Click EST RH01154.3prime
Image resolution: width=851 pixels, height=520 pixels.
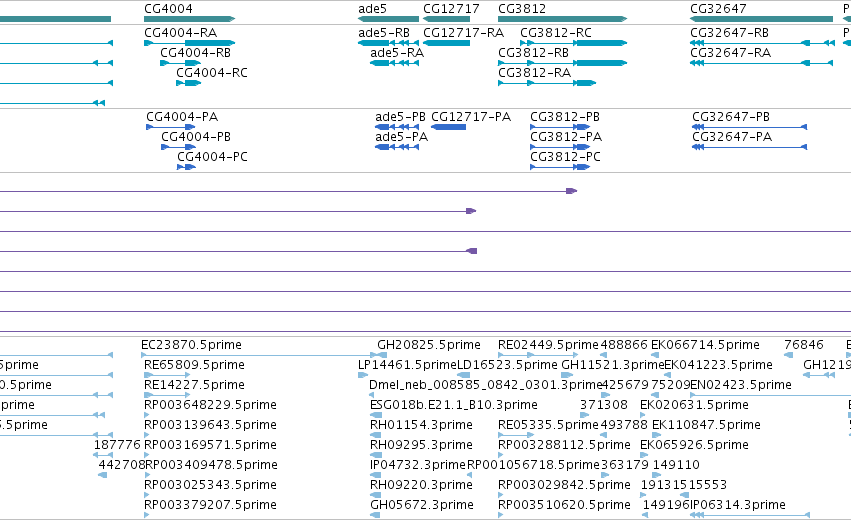tap(421, 425)
